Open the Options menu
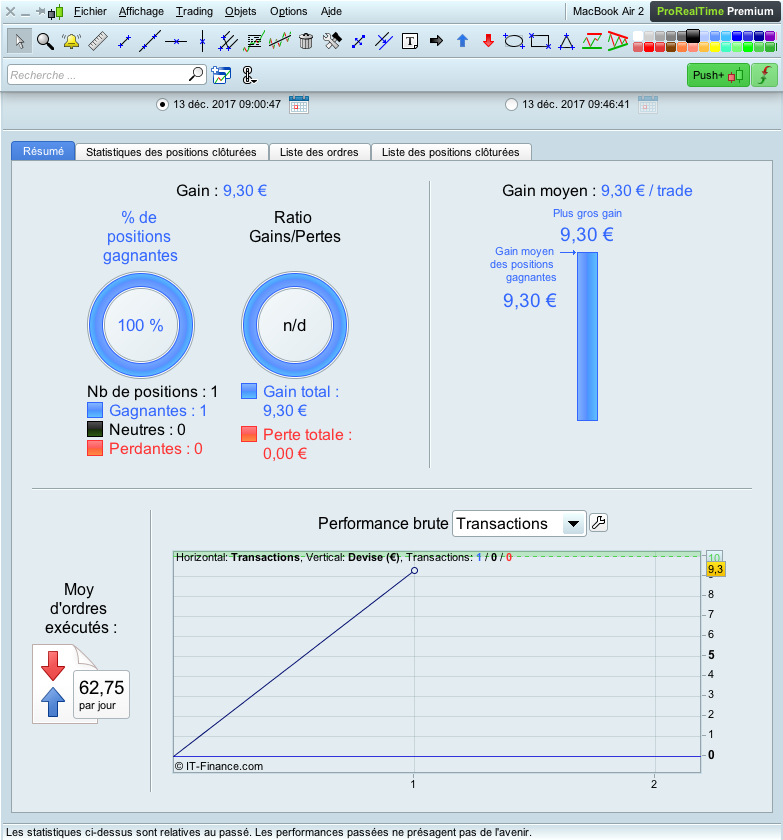 tap(288, 11)
